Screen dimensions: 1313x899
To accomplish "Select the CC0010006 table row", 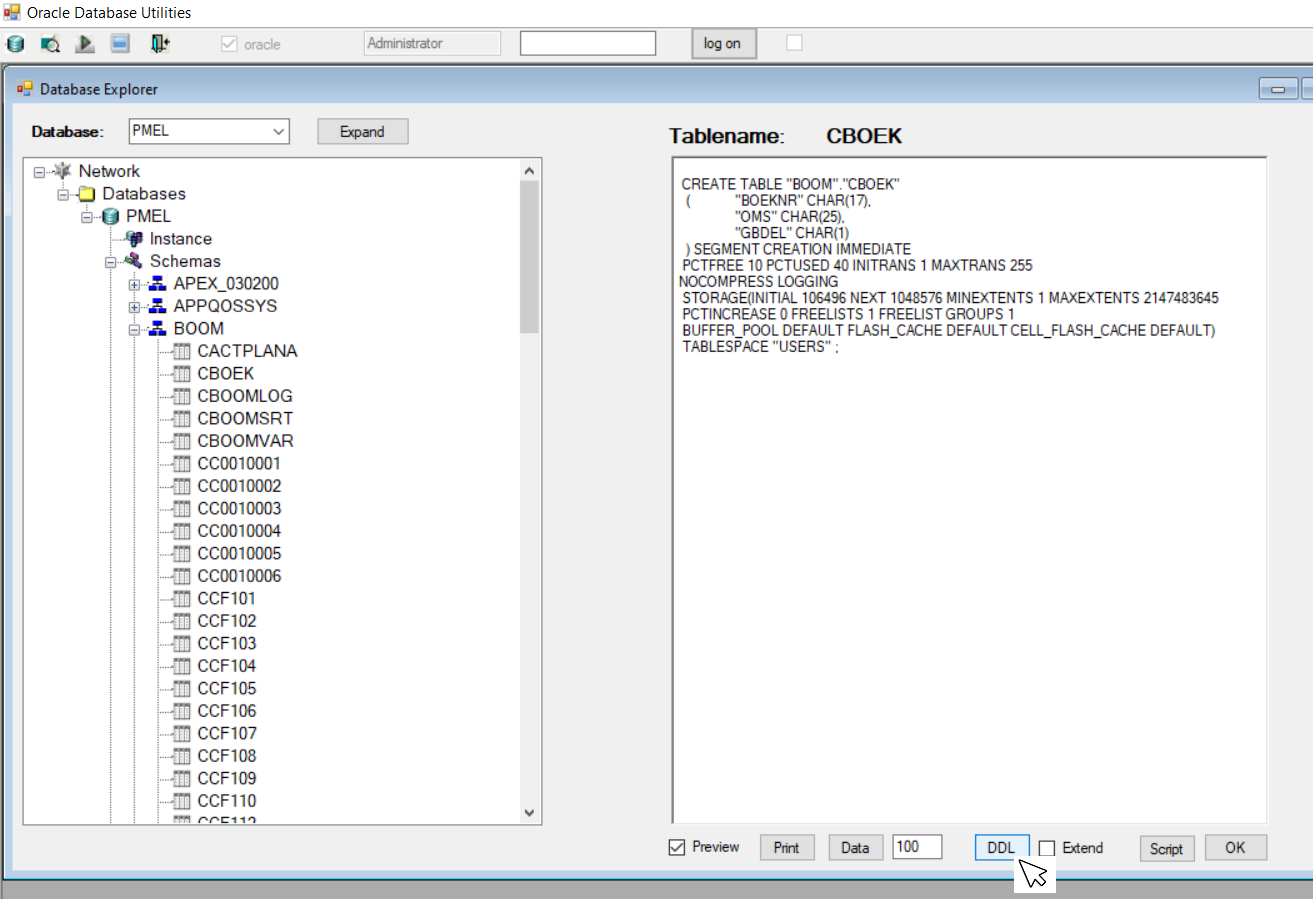I will pyautogui.click(x=239, y=576).
